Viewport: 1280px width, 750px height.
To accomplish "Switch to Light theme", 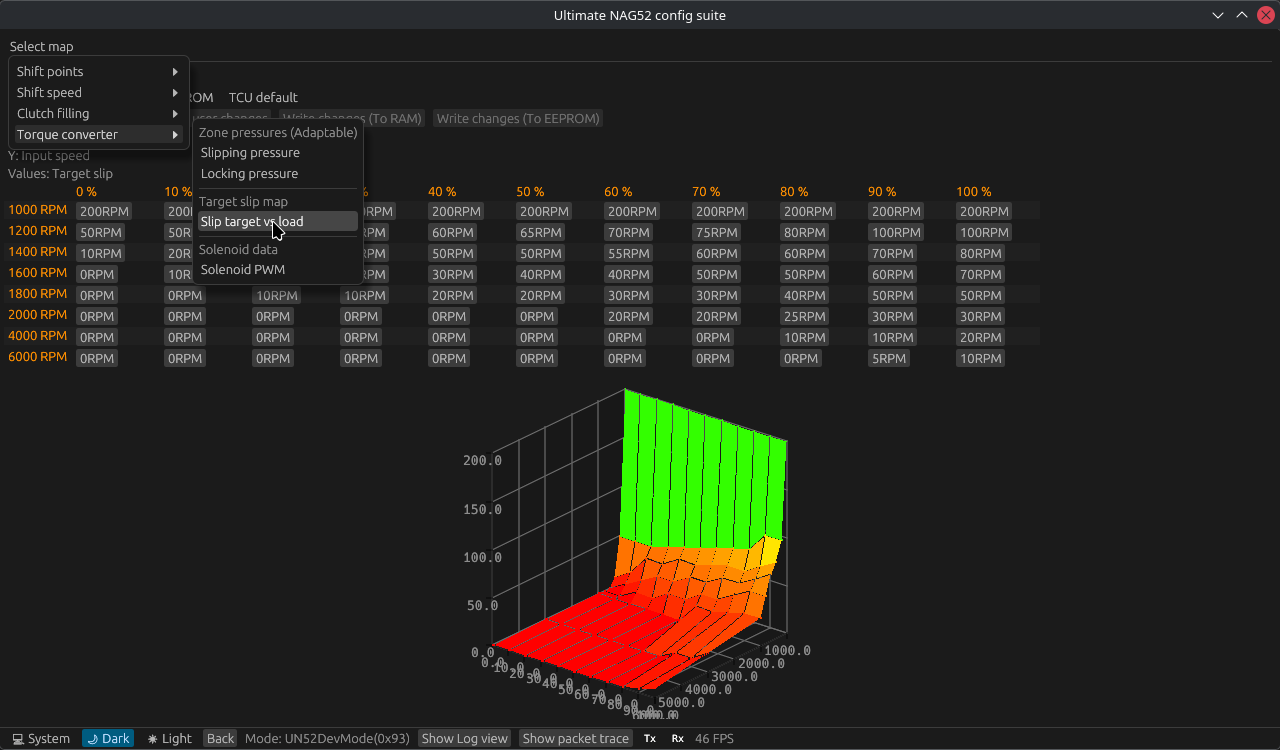I will [x=169, y=739].
